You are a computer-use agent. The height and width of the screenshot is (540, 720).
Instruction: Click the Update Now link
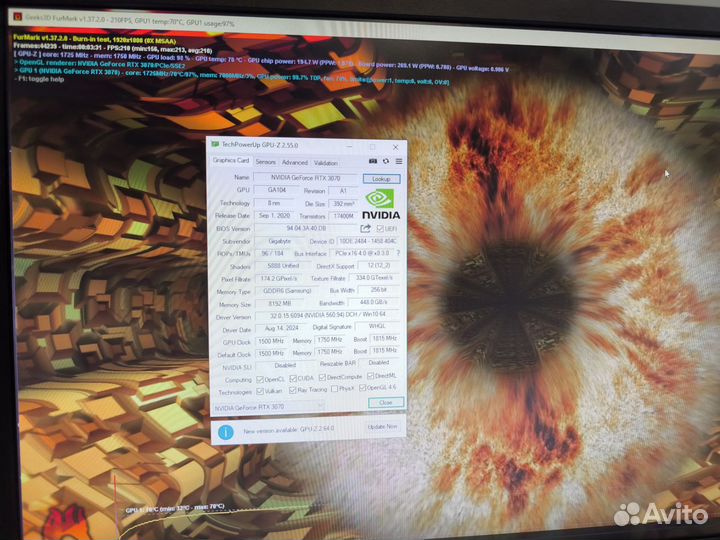coord(382,427)
